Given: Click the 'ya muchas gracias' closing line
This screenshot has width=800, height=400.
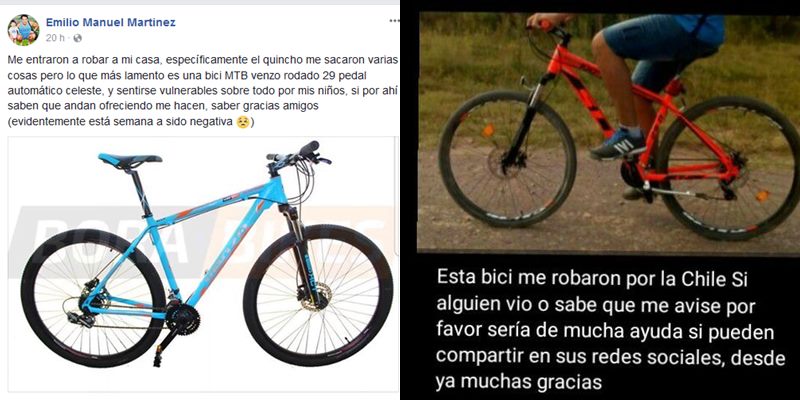Looking at the screenshot, I should 519,381.
